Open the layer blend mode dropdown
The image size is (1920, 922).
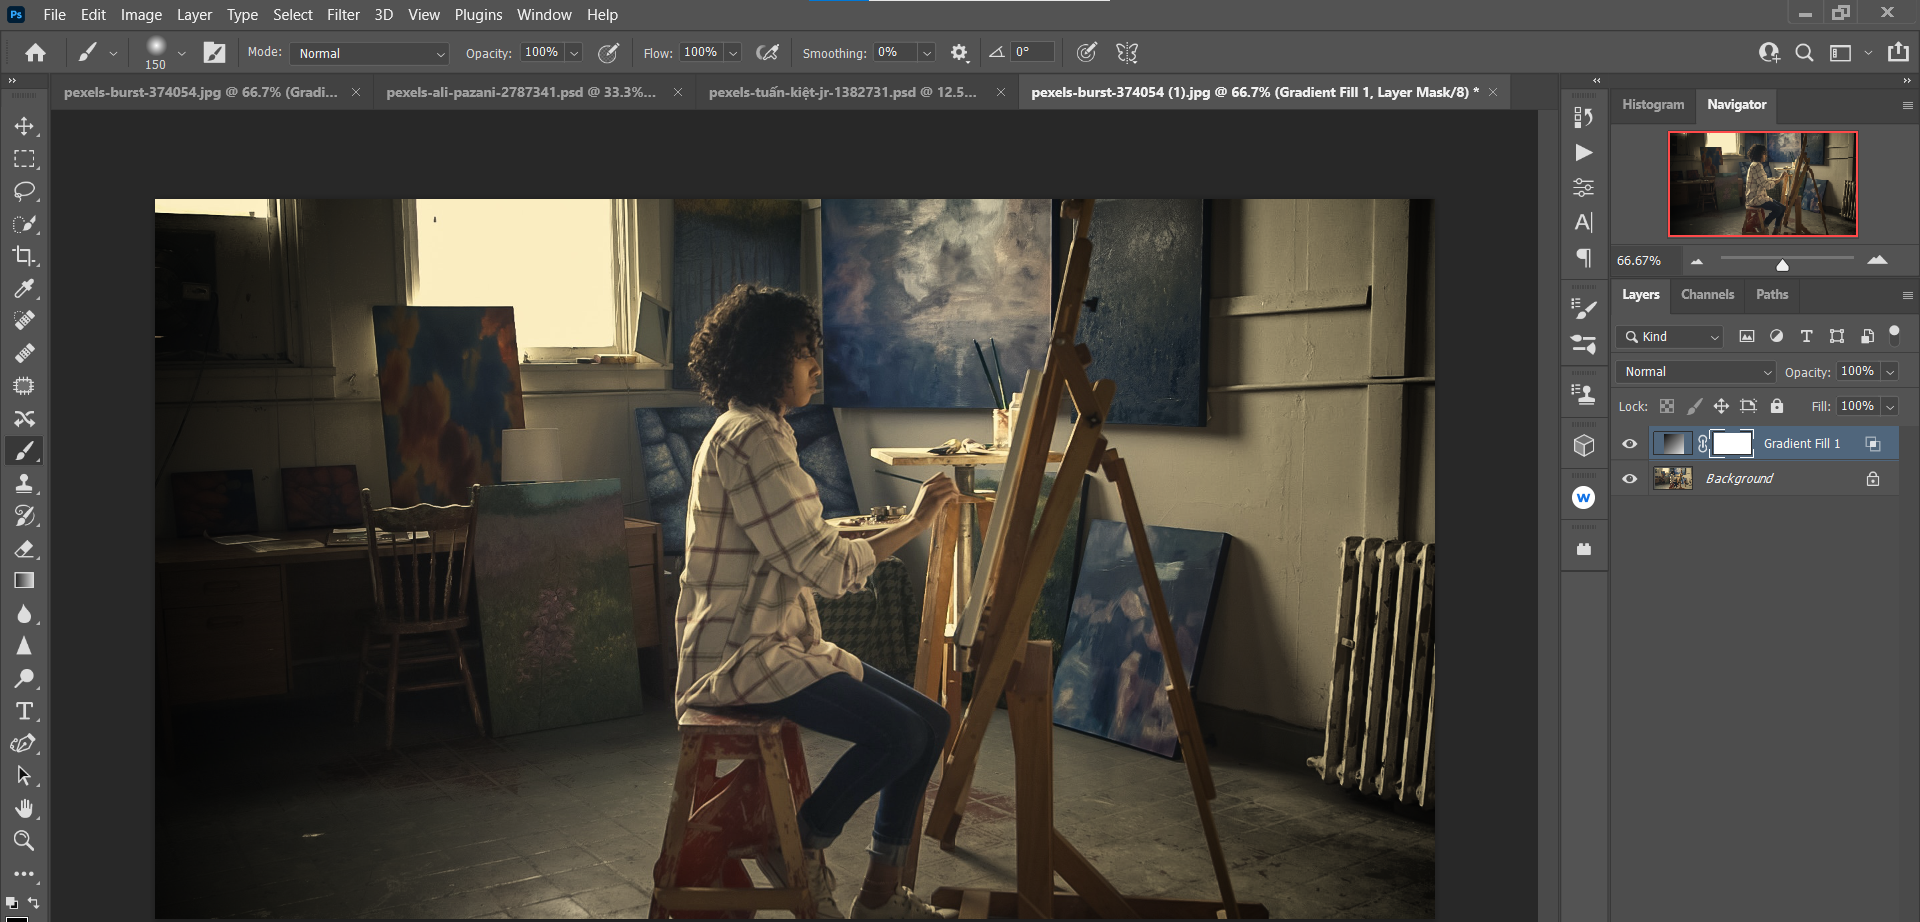(x=1696, y=372)
